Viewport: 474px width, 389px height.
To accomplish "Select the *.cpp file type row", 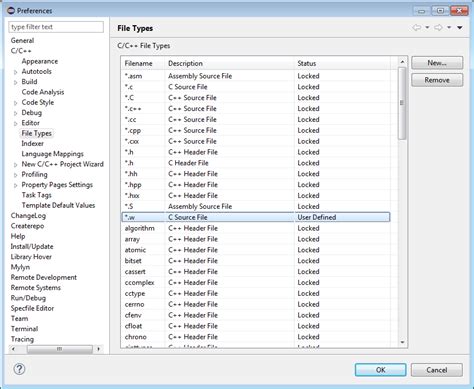I will (256, 130).
